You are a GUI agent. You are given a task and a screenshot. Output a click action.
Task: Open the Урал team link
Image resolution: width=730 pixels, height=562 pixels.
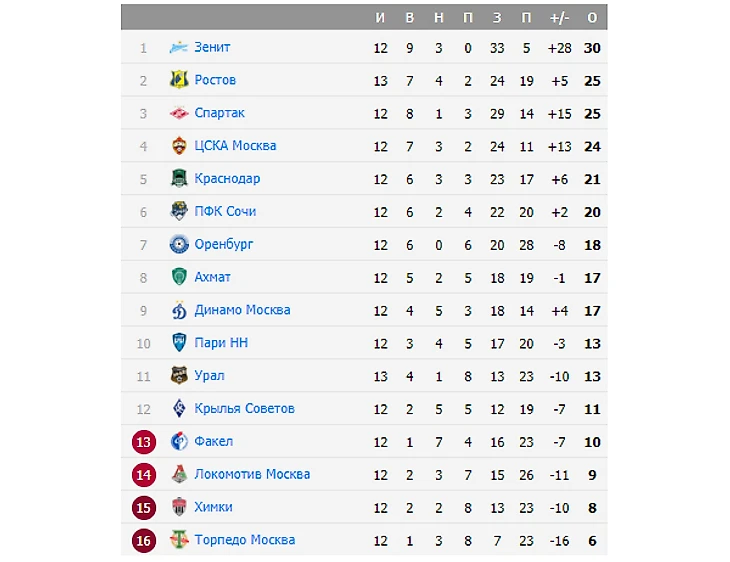pyautogui.click(x=209, y=376)
